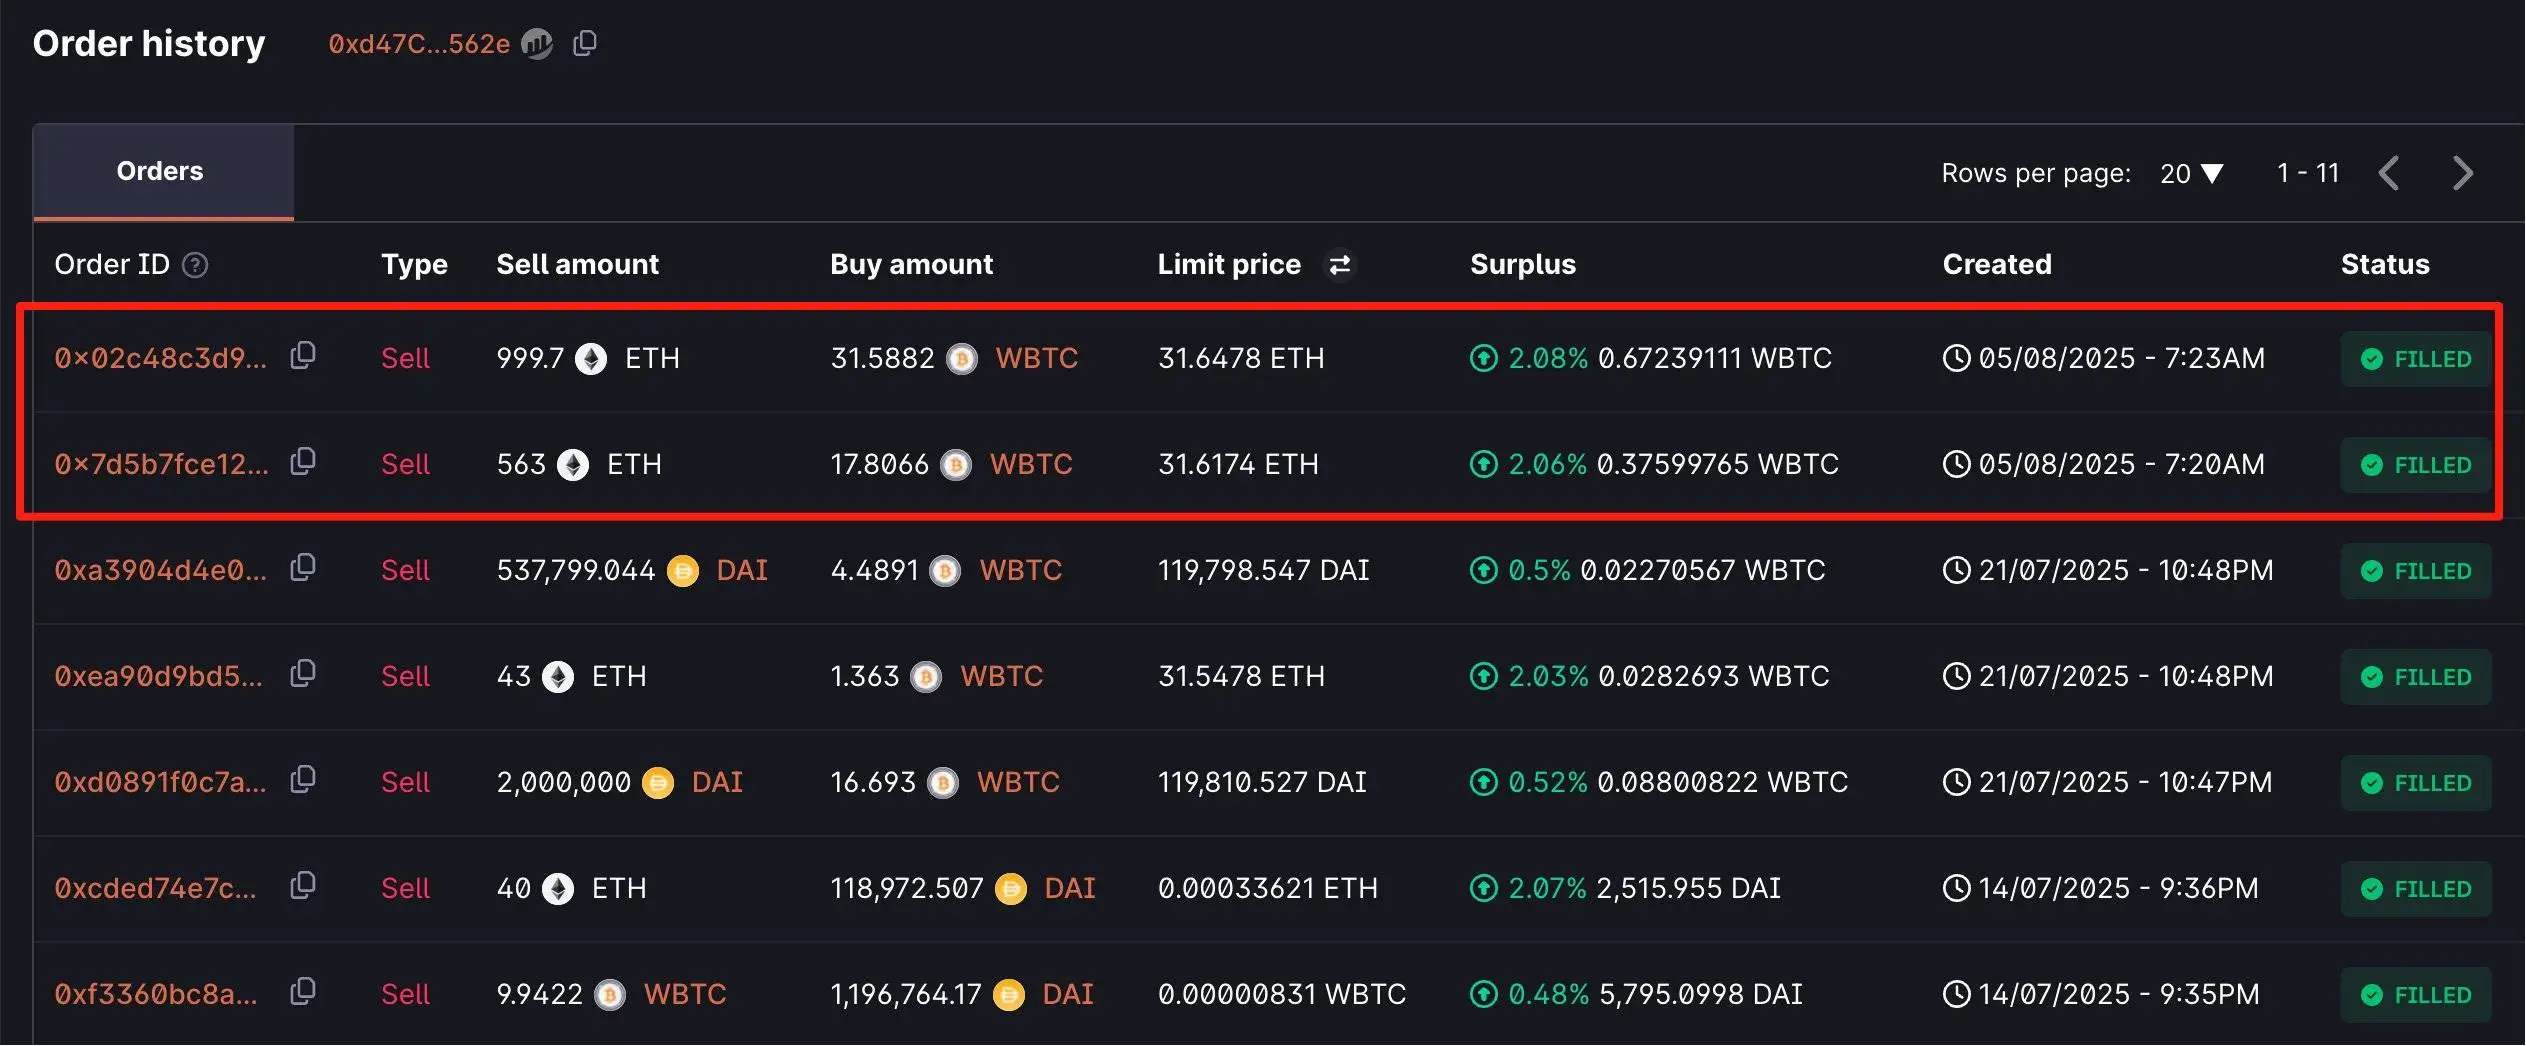Screen dimensions: 2526x1046
Task: Open the Rows per page dropdown
Action: 2191,172
